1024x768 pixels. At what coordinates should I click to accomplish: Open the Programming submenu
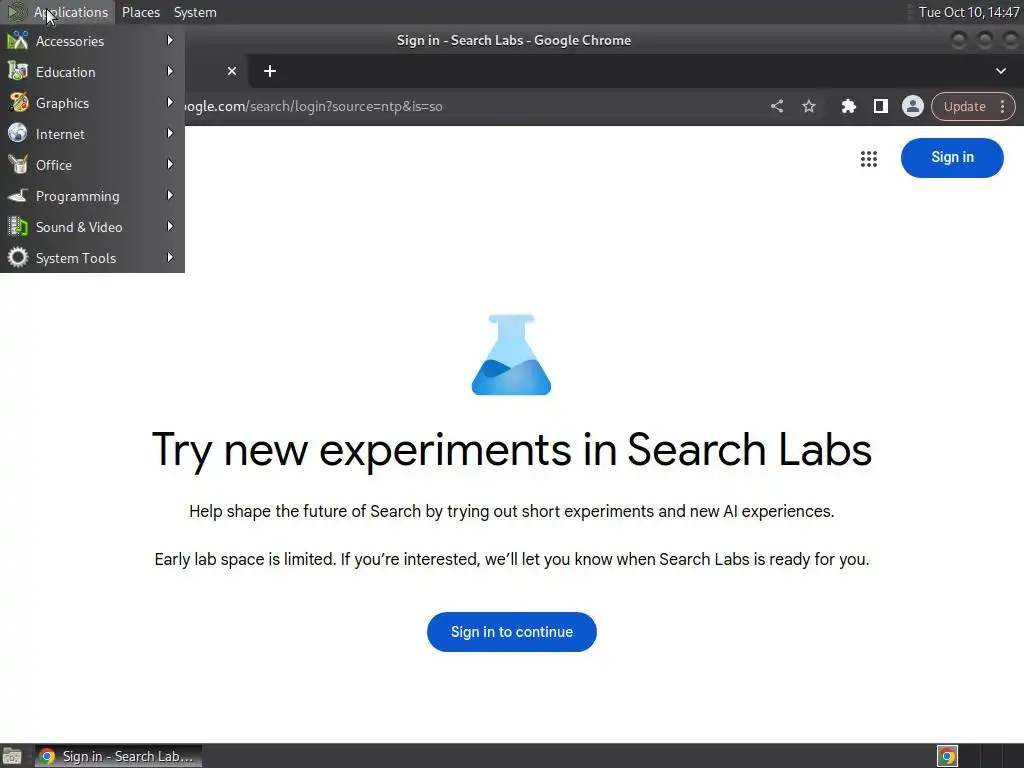[92, 196]
